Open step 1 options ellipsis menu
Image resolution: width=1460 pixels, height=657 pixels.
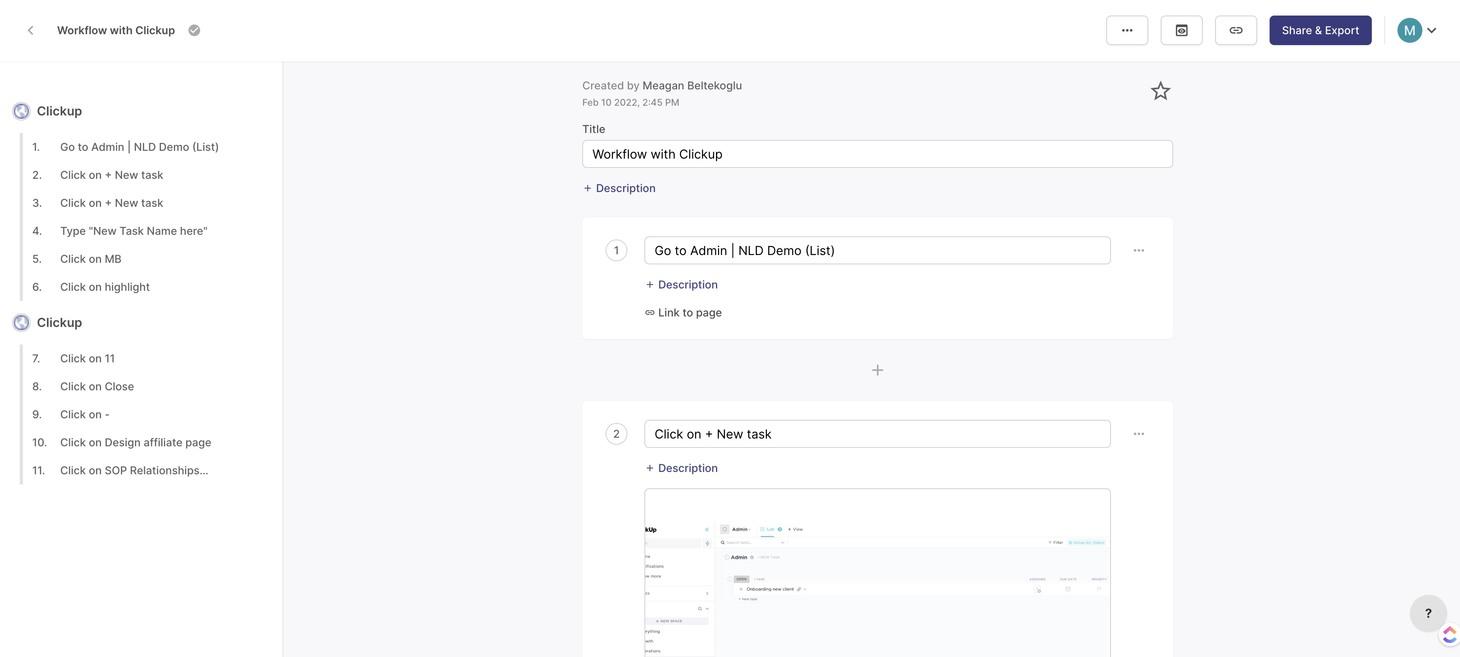pos(1138,251)
